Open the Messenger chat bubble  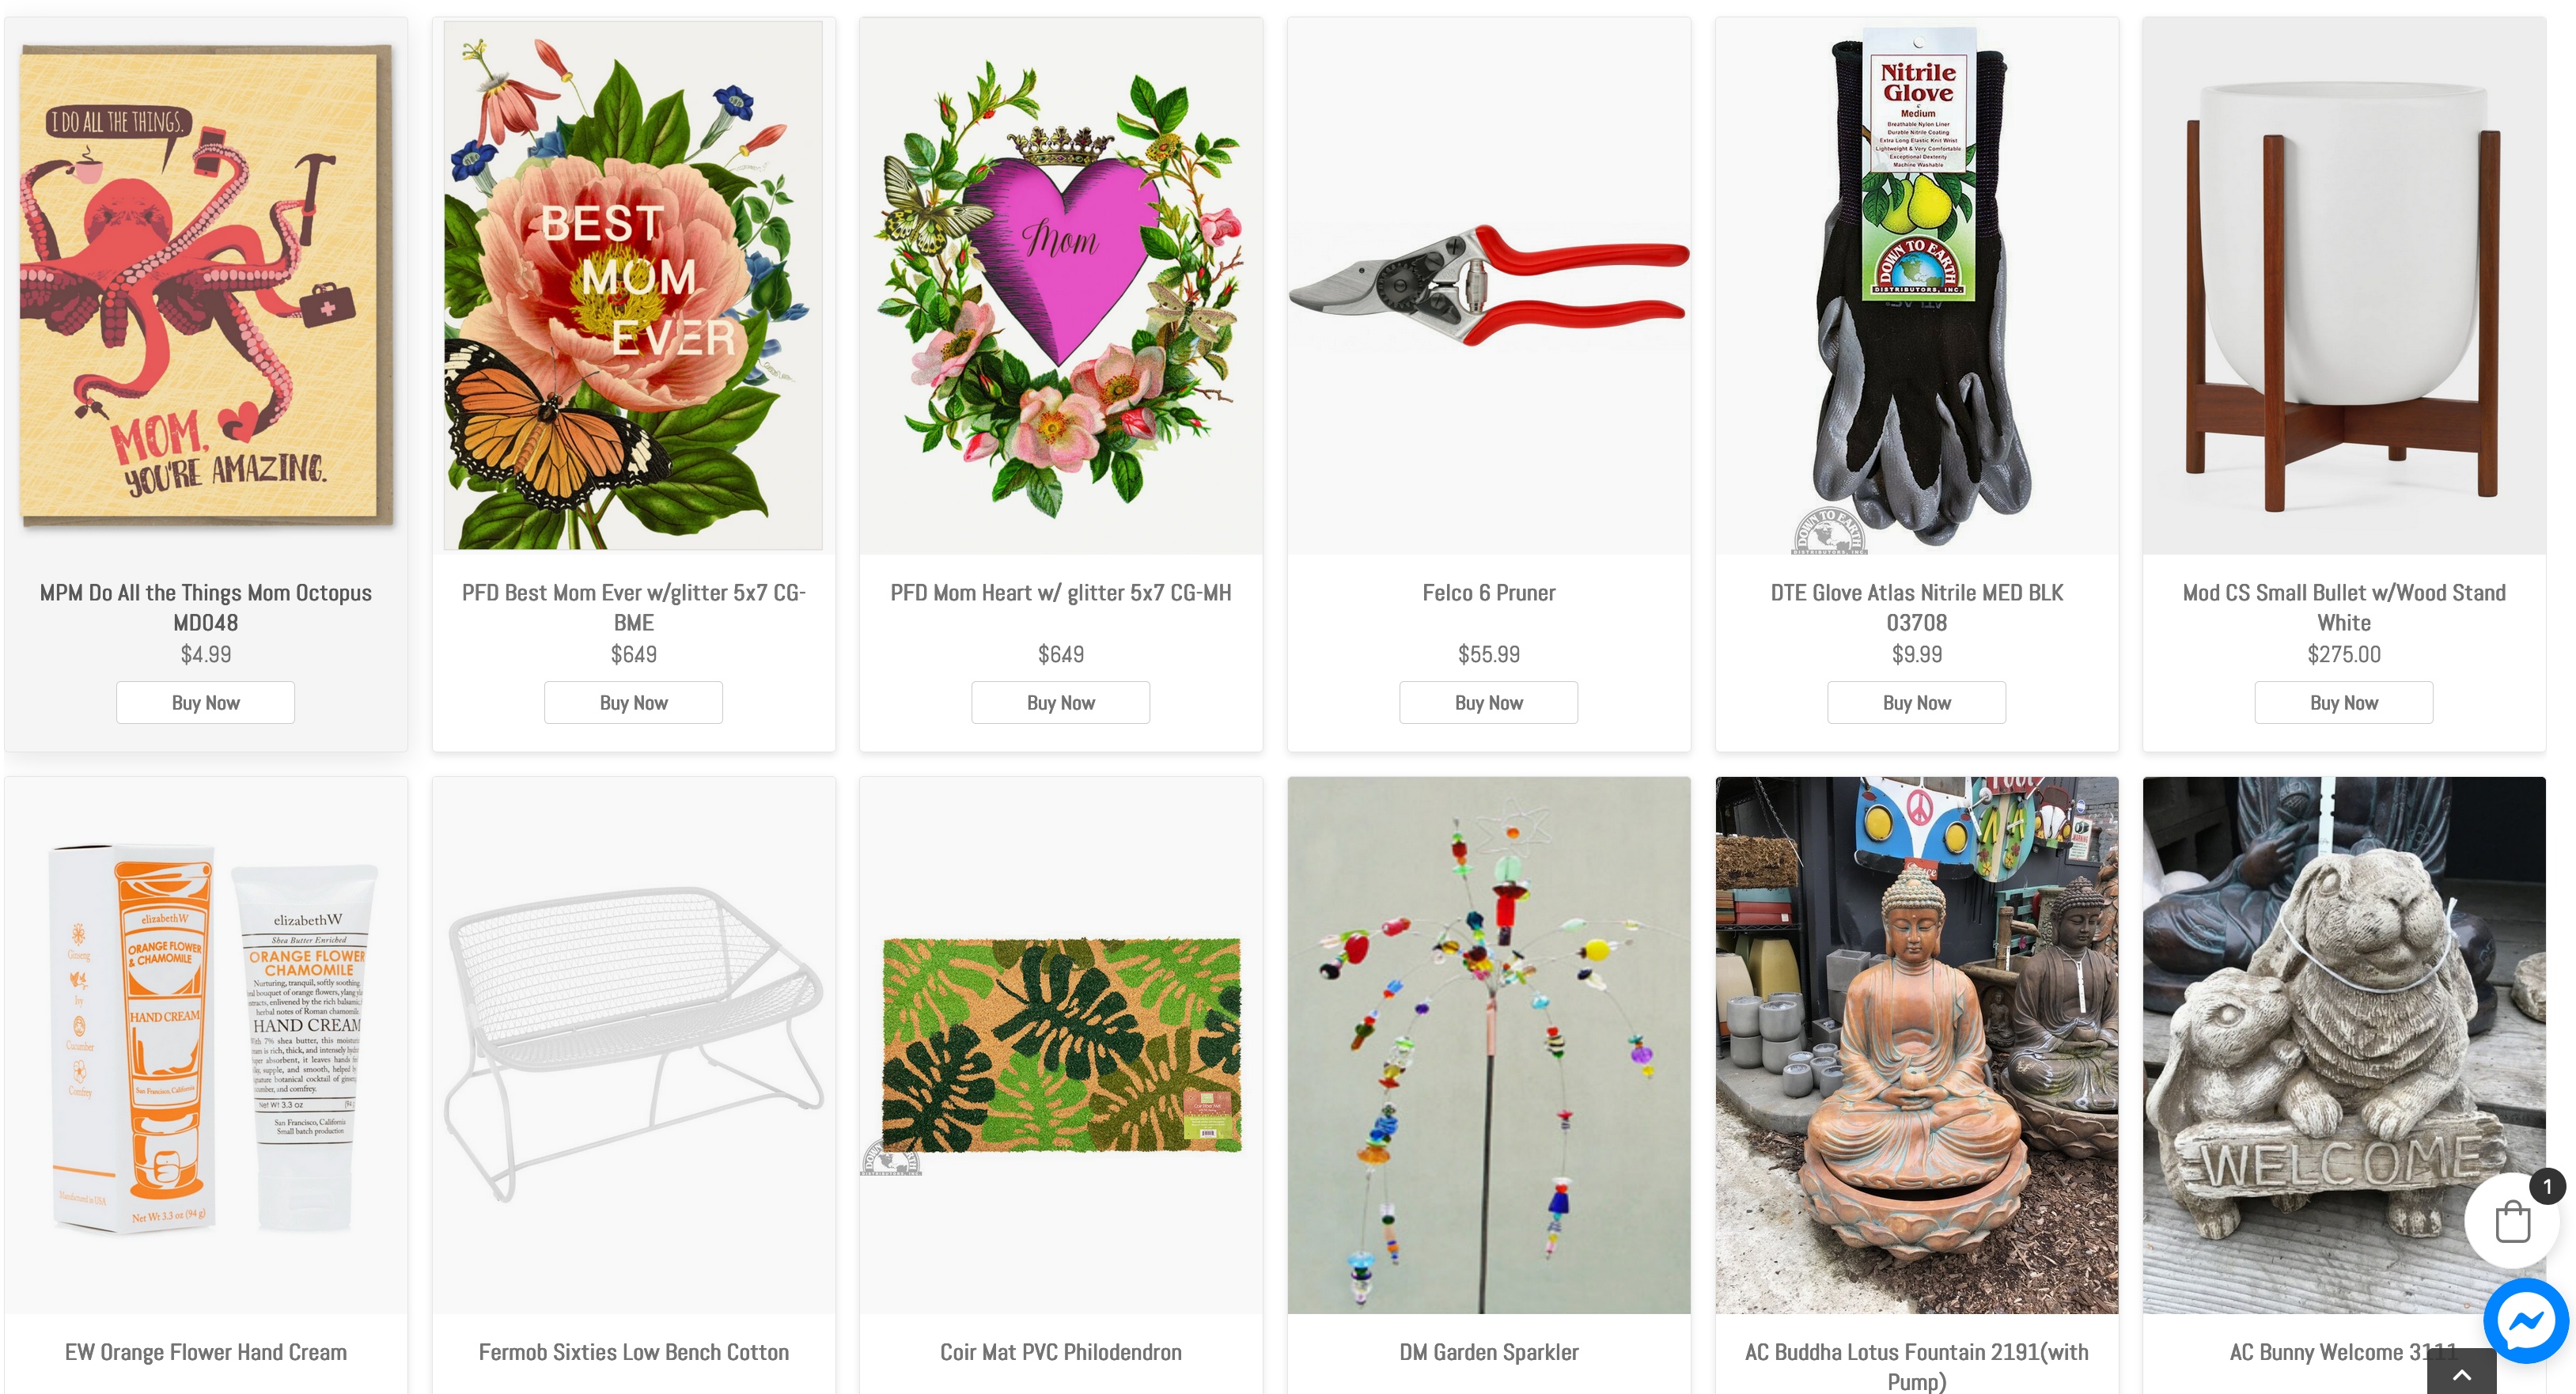click(x=2526, y=1320)
